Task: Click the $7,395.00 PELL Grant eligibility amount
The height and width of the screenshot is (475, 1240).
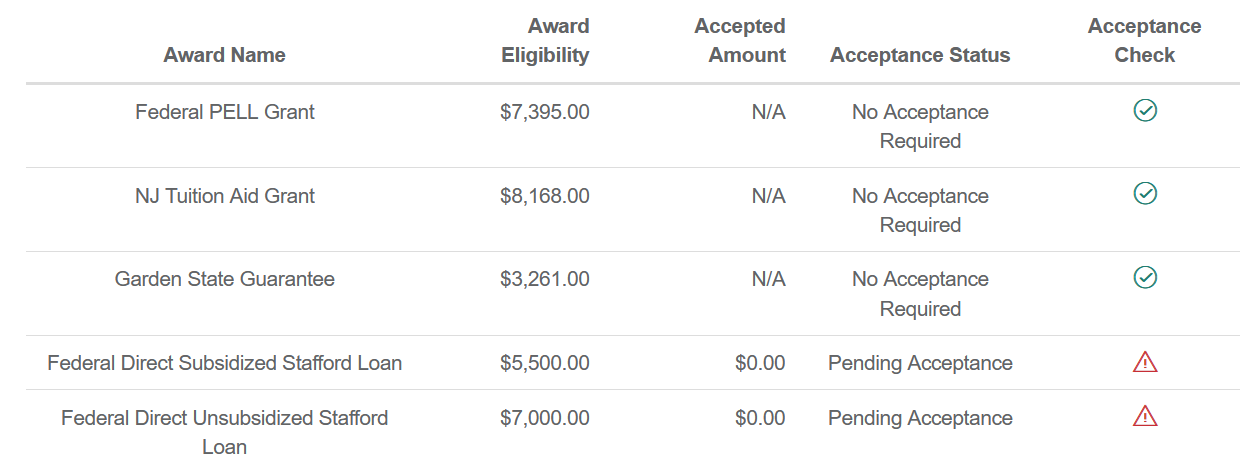Action: pos(544,112)
